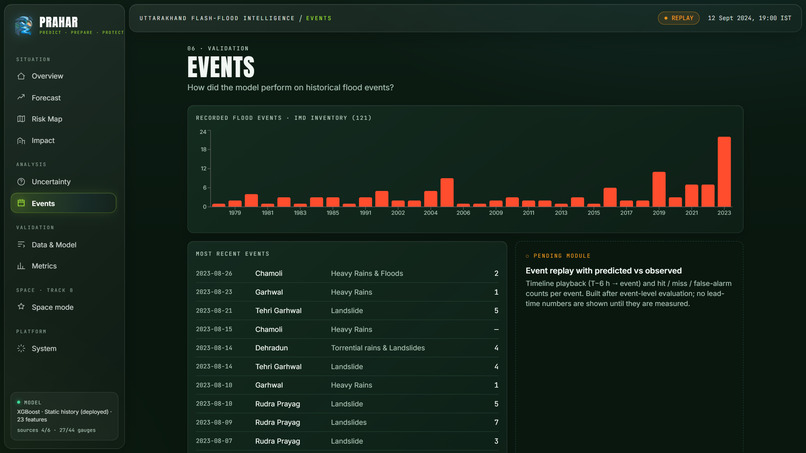Click the Events breadcrumb link
This screenshot has width=806, height=453.
(x=319, y=18)
